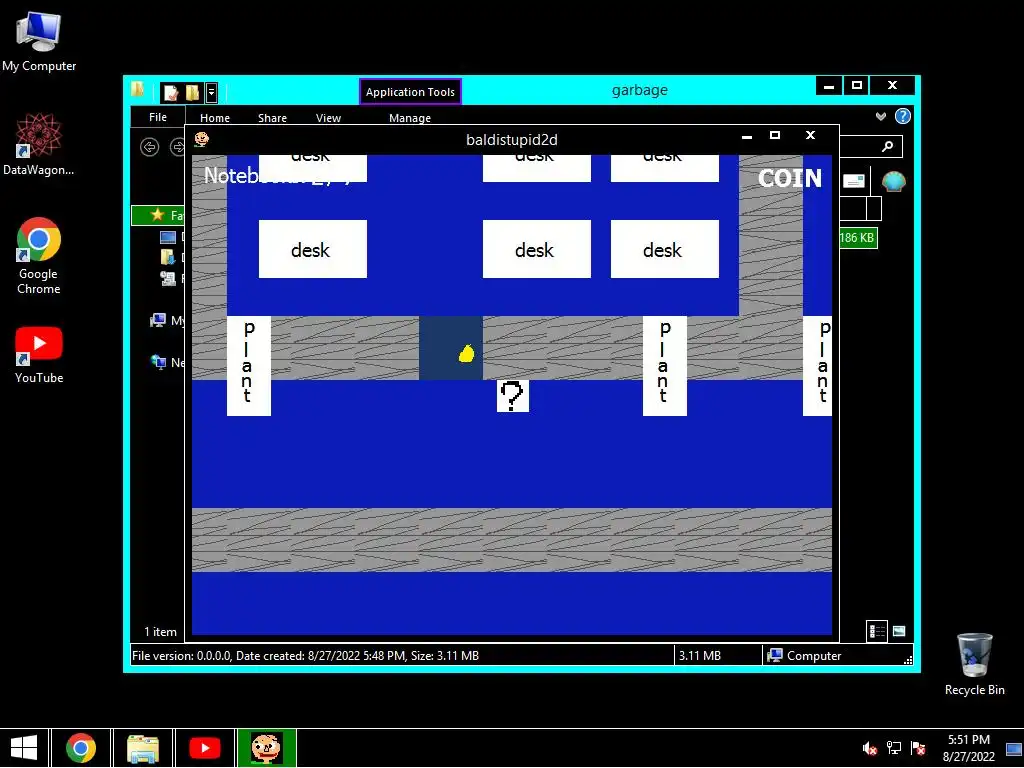Click the muted volume tray icon

(869, 748)
